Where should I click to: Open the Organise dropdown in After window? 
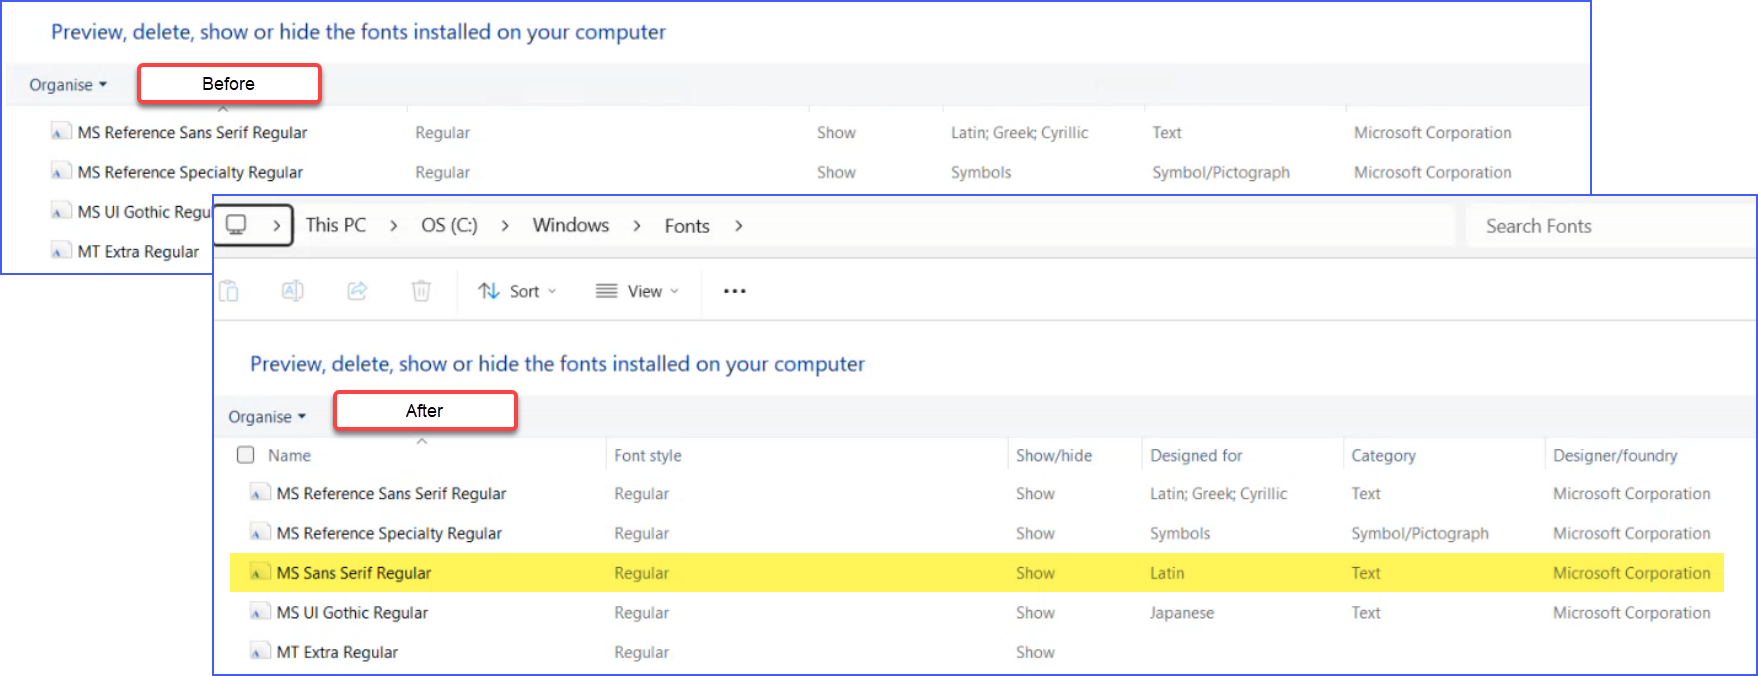click(x=266, y=417)
